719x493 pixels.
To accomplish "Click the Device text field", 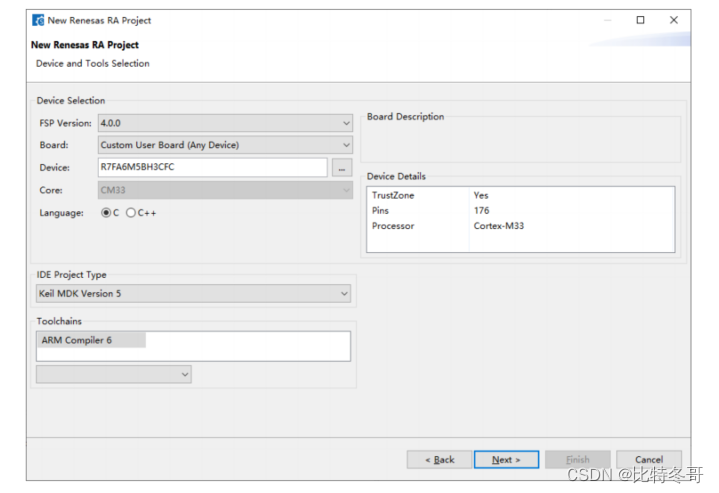I will point(213,167).
